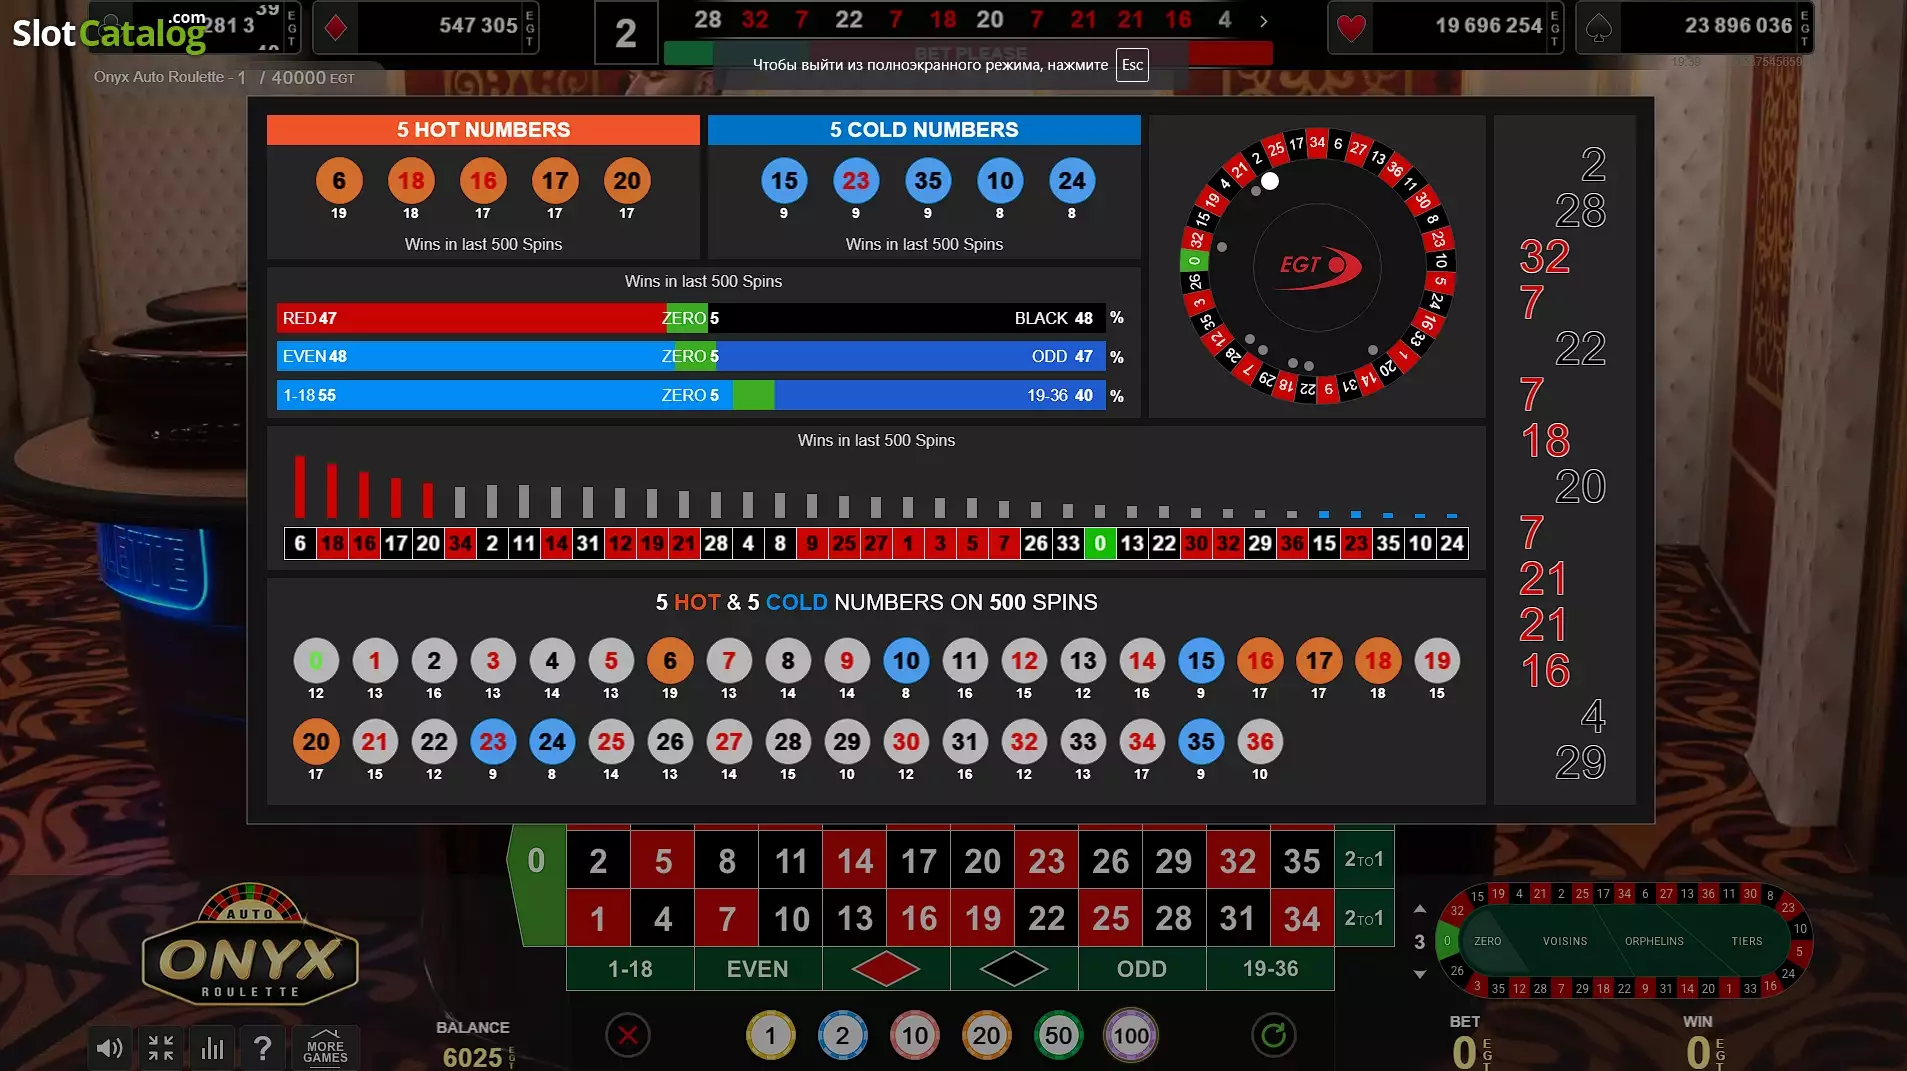The image size is (1907, 1071).
Task: Place a bet on 1-18
Action: click(630, 968)
